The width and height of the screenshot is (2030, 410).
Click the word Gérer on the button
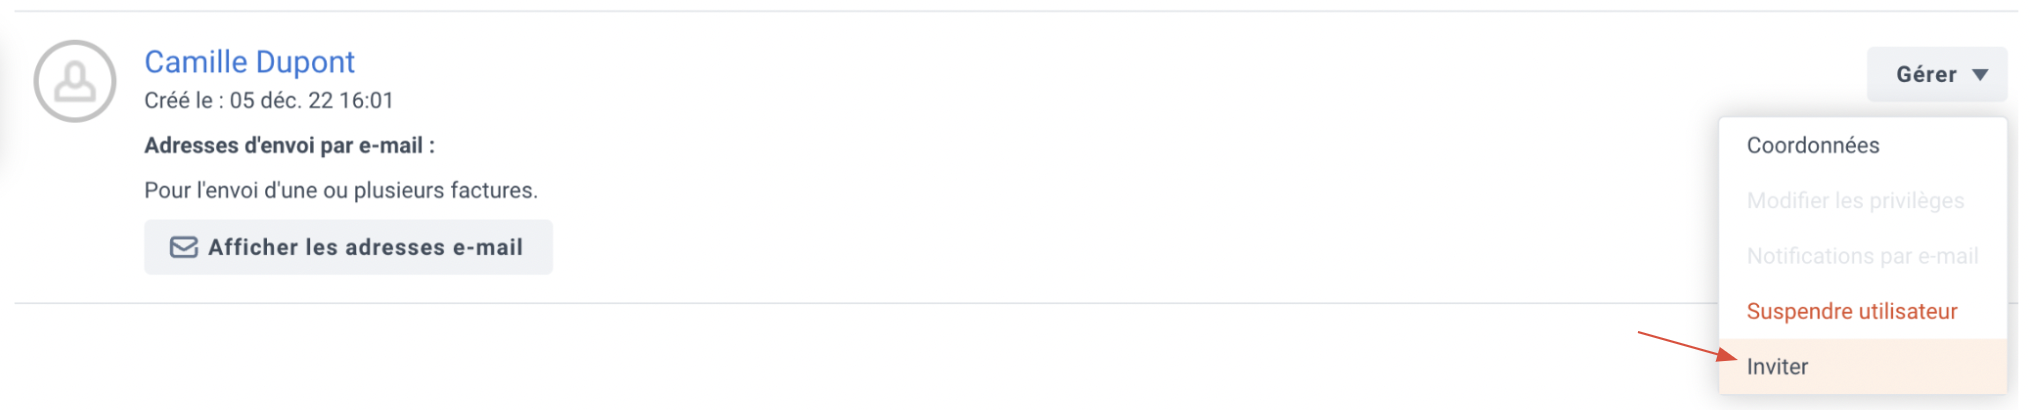[x=1926, y=75]
